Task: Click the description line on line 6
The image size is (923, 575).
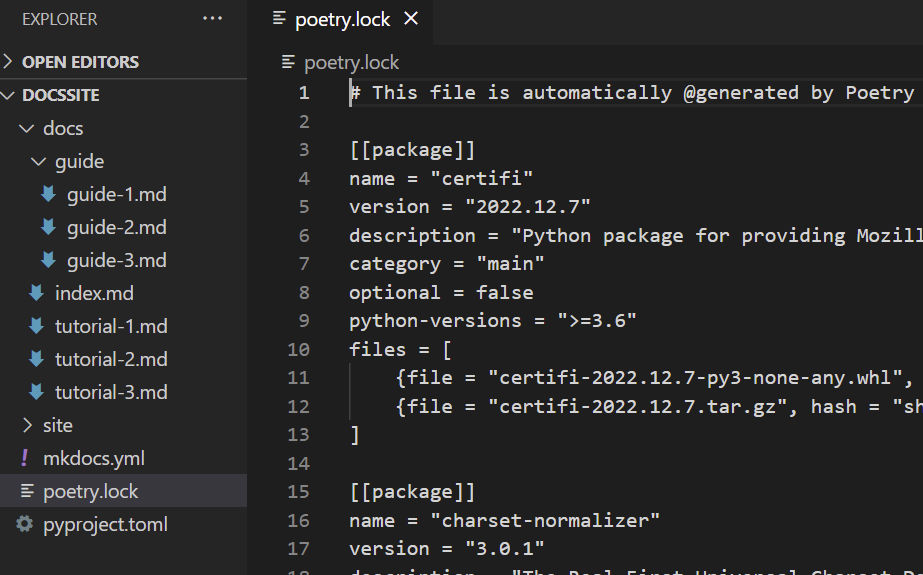Action: [x=636, y=235]
